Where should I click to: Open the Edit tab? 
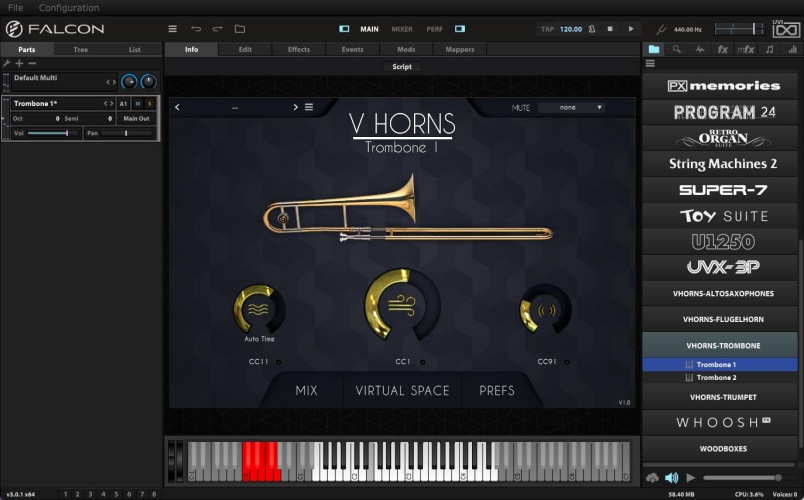tap(245, 49)
